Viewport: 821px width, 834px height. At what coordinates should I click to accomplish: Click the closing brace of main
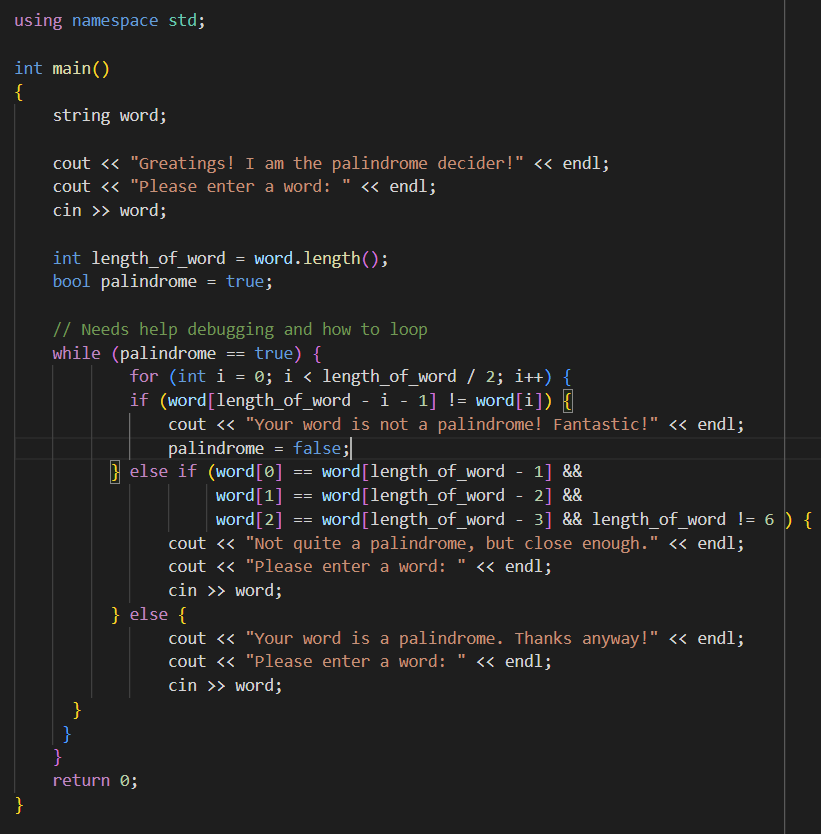pyautogui.click(x=18, y=803)
